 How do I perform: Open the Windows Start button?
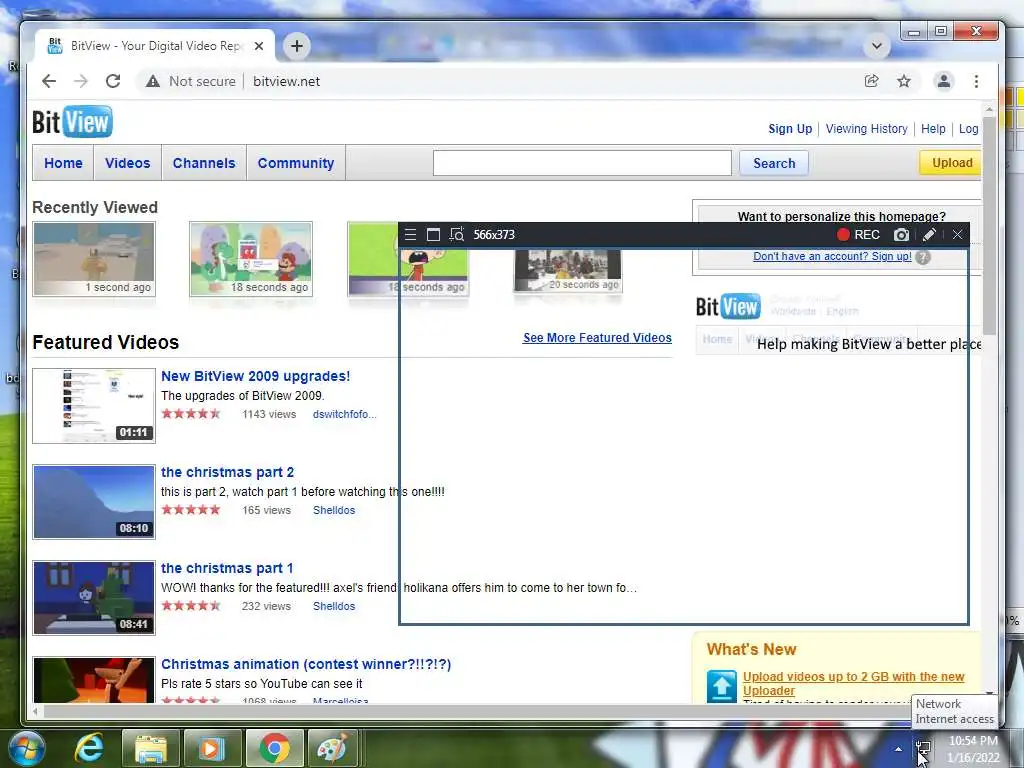pos(26,748)
